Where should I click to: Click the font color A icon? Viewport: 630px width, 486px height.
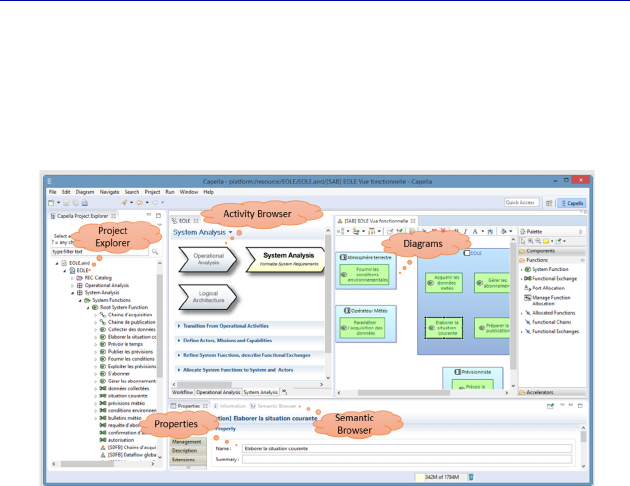[x=475, y=231]
